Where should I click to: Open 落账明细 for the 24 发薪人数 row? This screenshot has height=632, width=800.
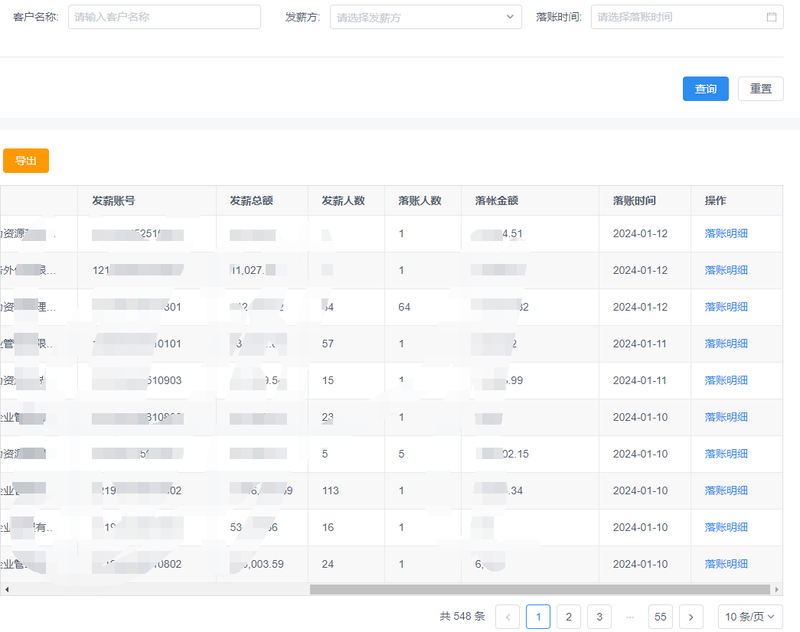pos(726,564)
